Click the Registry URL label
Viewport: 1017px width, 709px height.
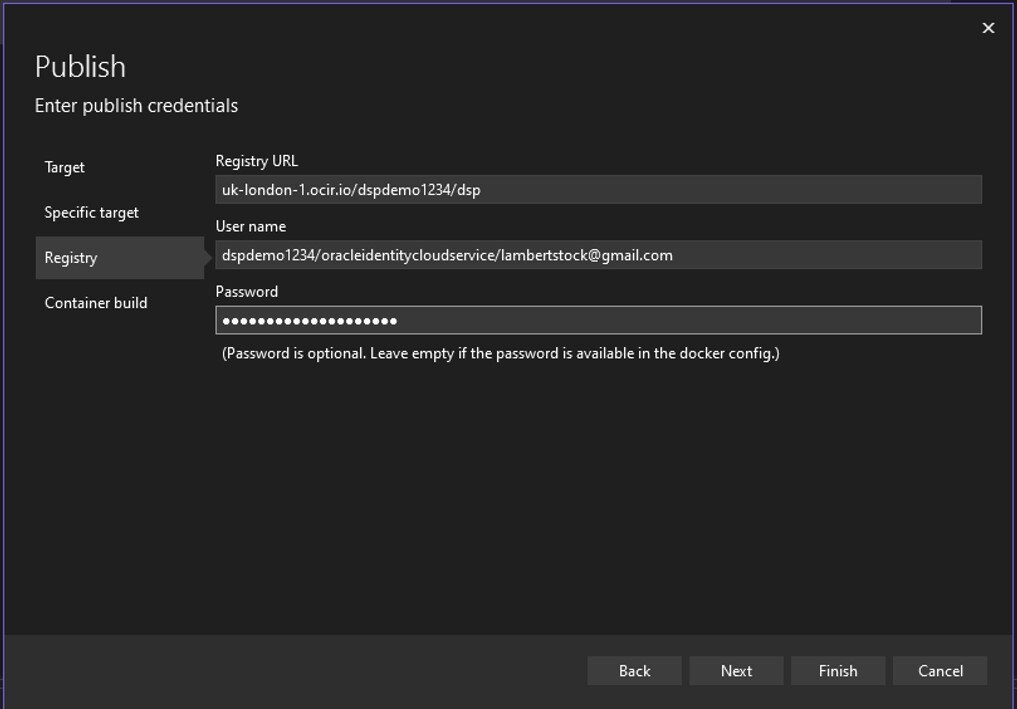point(256,160)
